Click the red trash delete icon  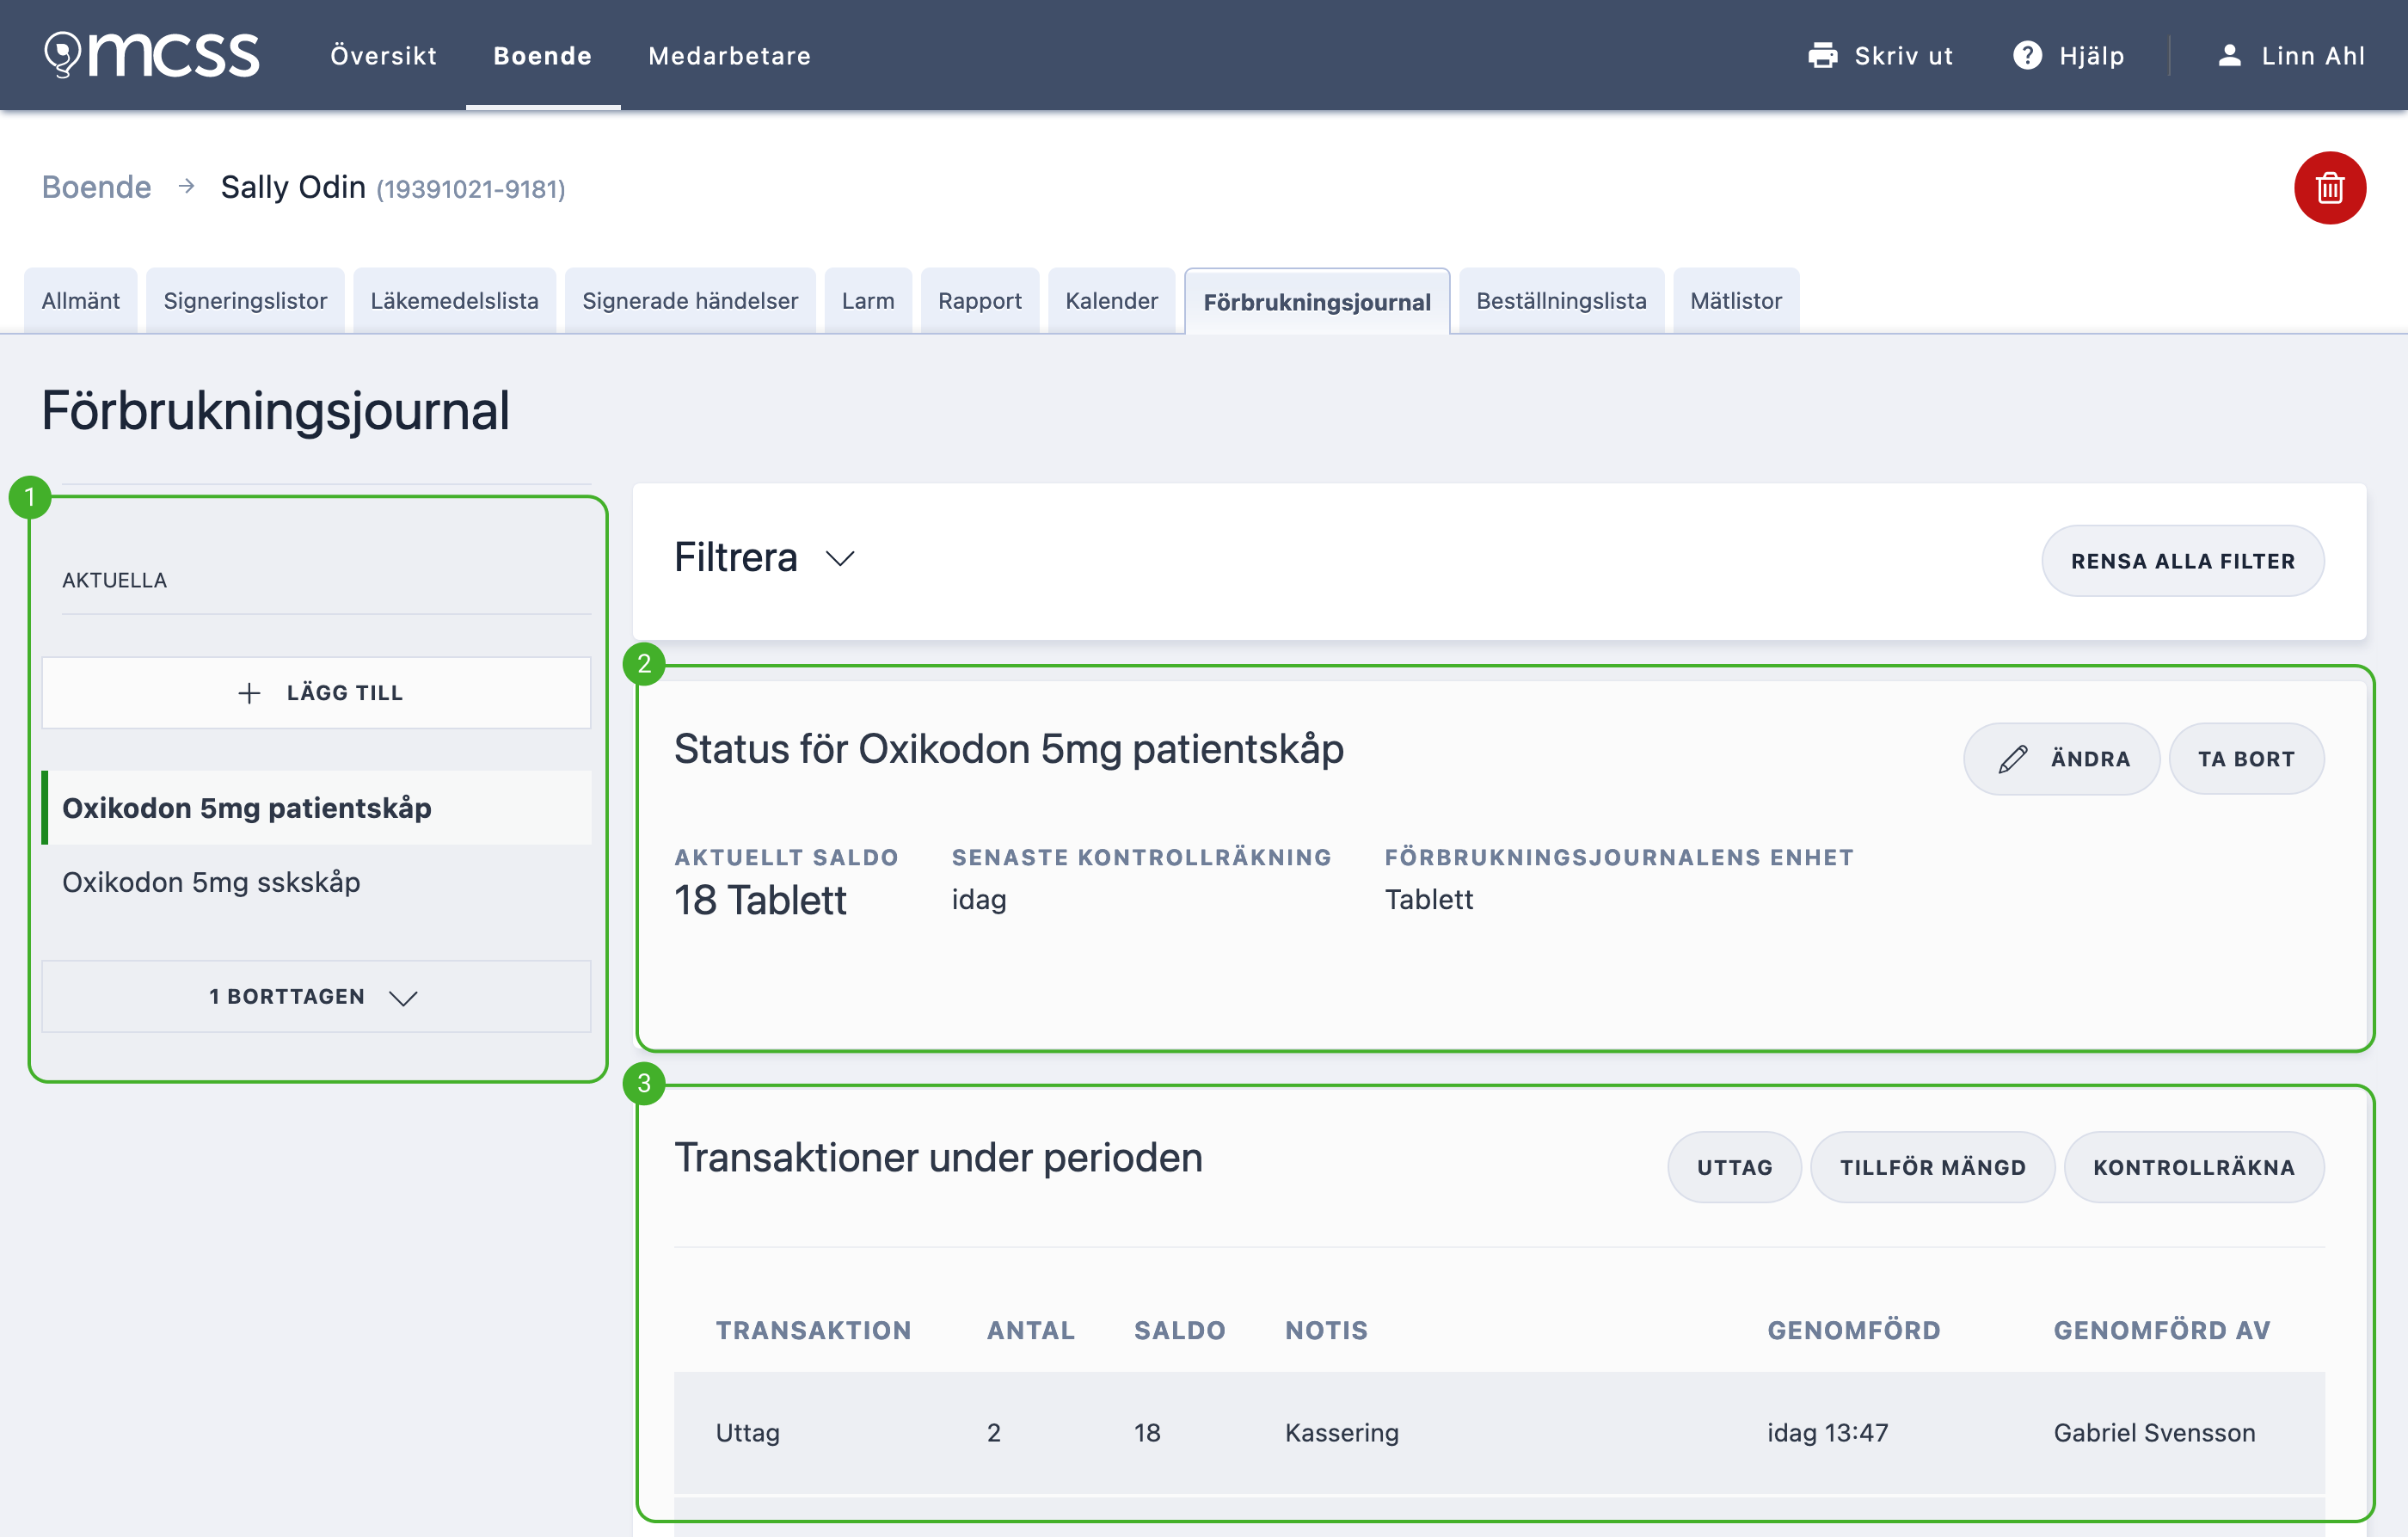2329,188
